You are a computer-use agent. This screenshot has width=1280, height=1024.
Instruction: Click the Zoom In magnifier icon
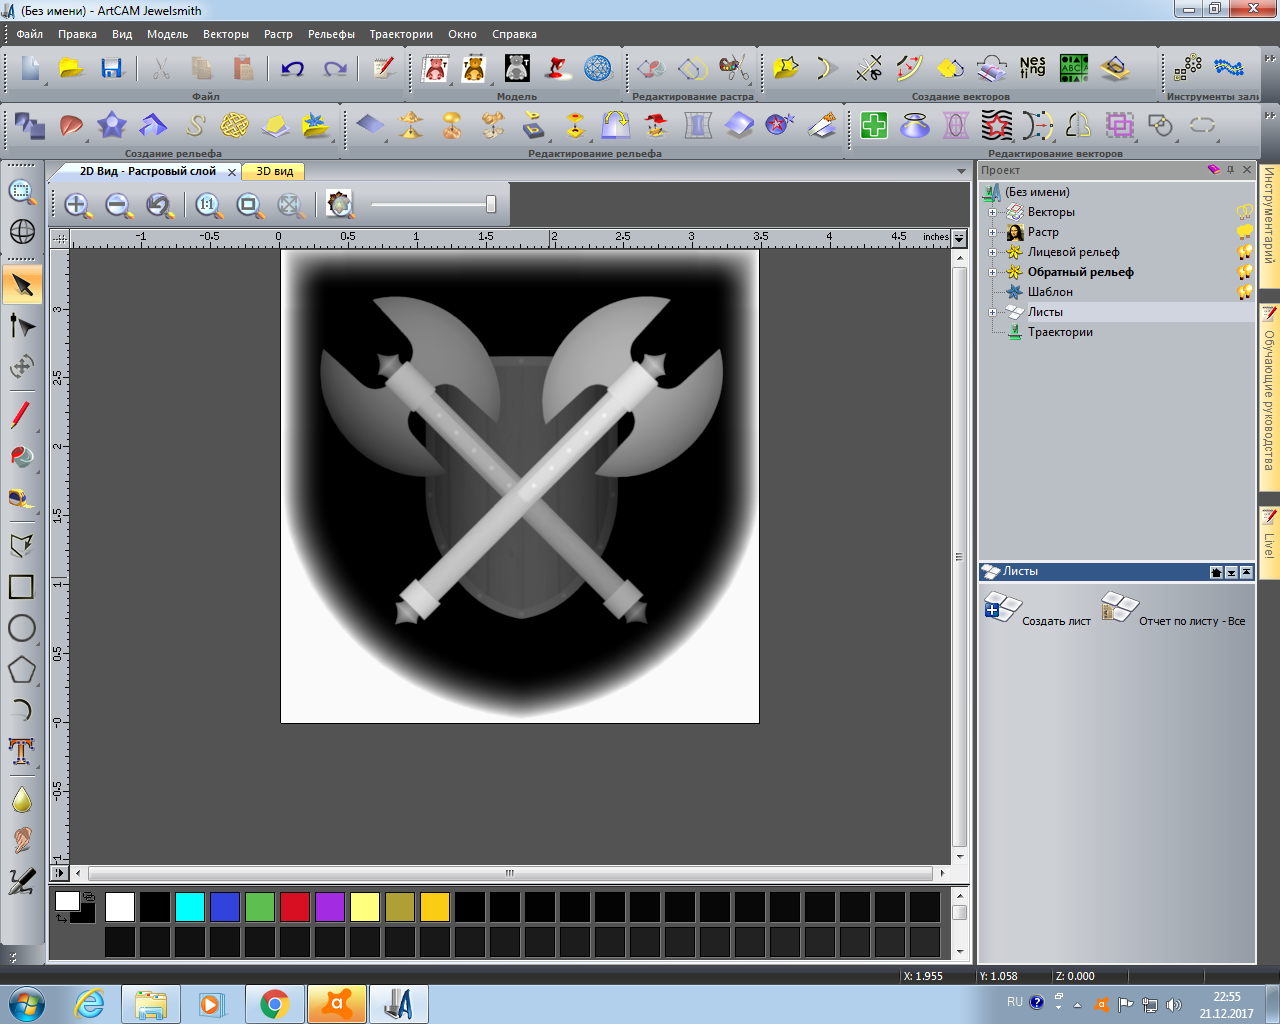point(77,205)
